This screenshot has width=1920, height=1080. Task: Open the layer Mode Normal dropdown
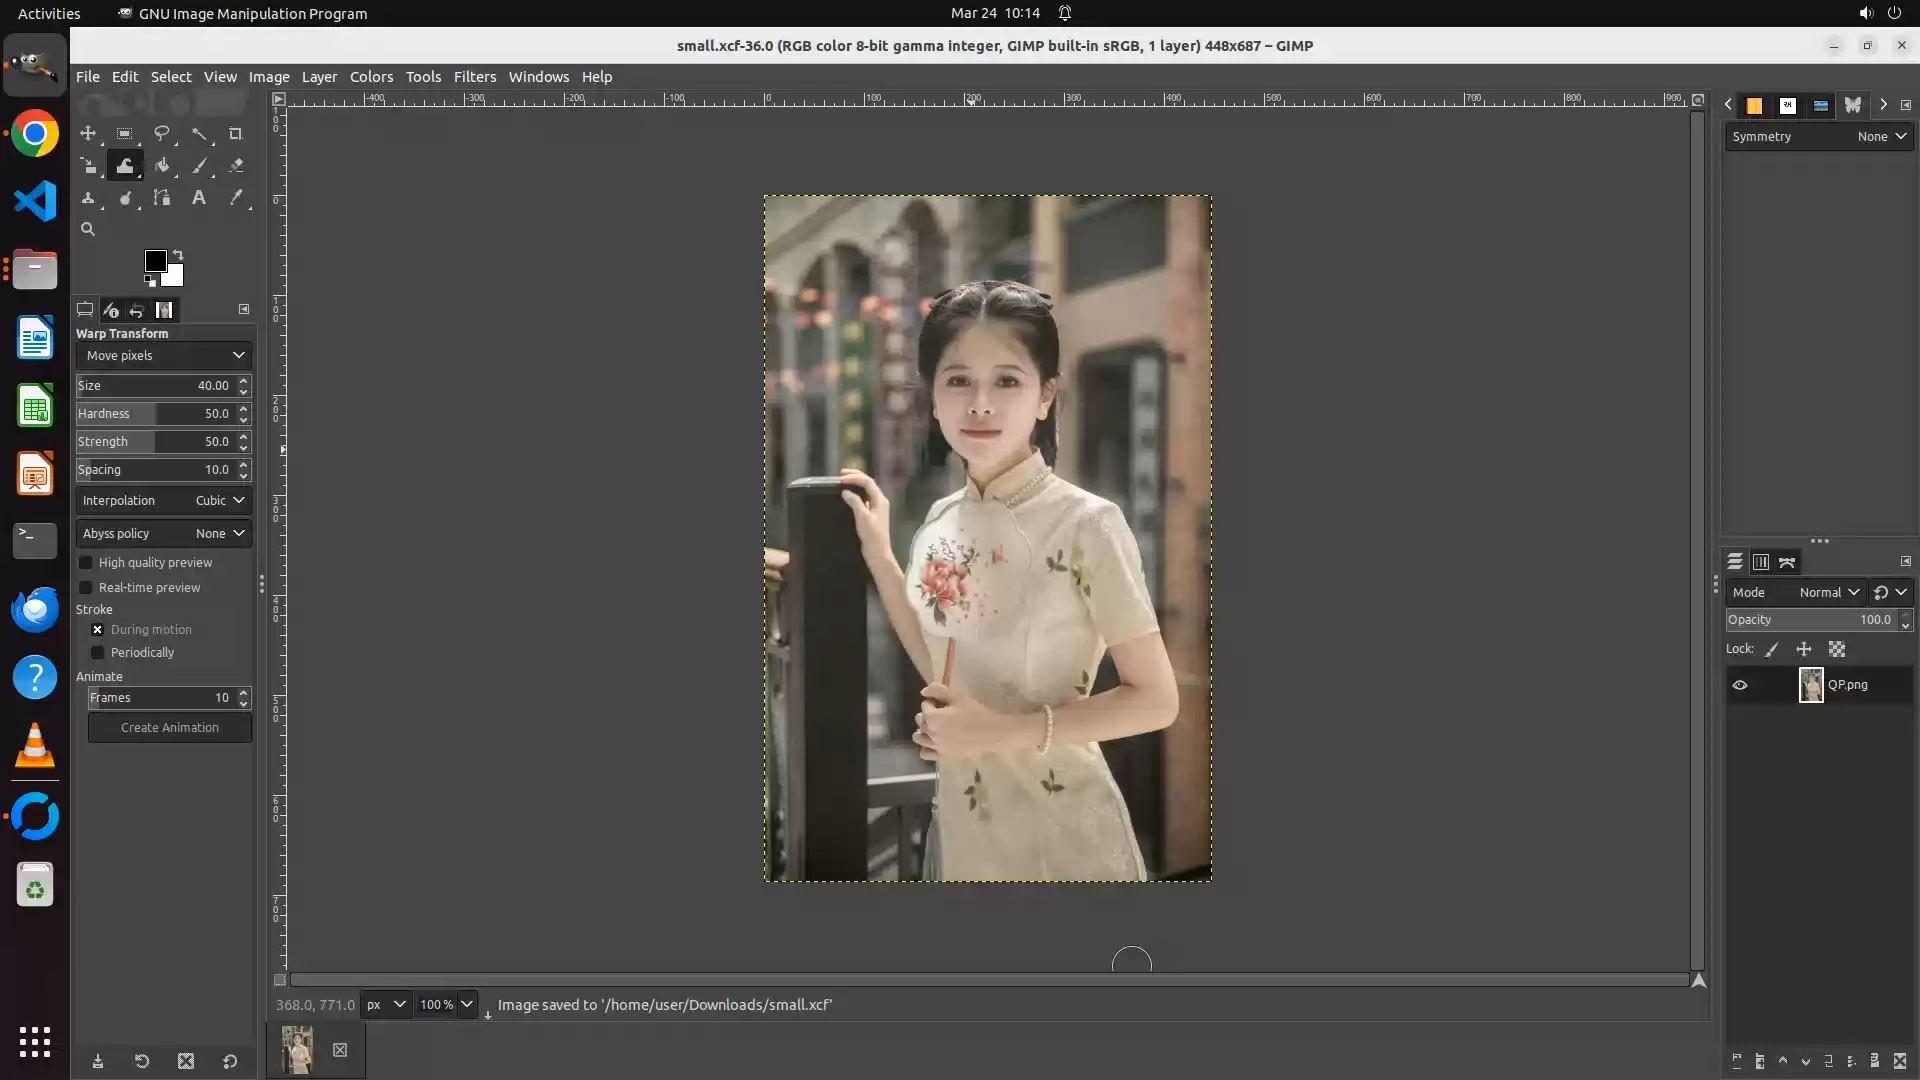pos(1829,592)
